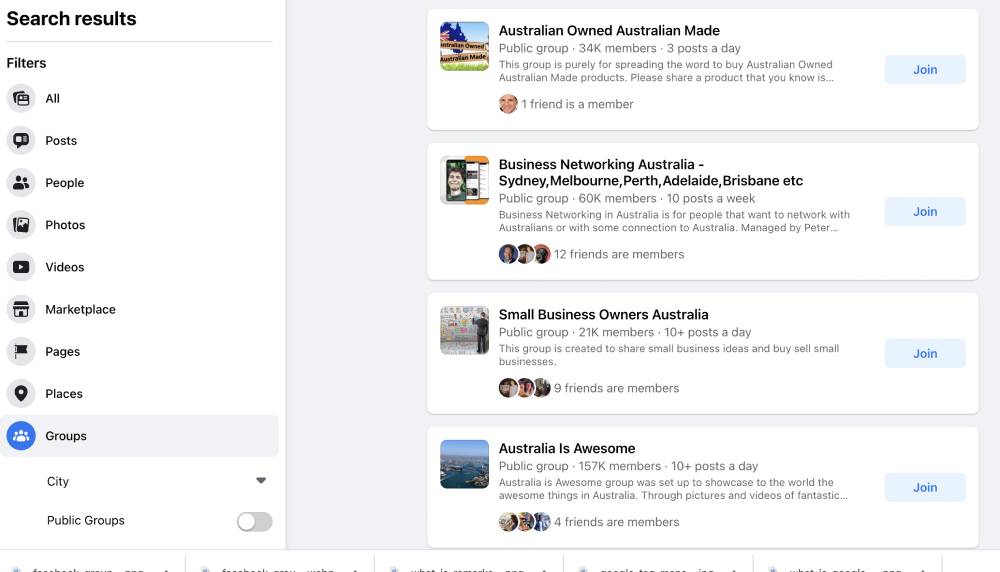Click '12 friends are members' text

[619, 254]
